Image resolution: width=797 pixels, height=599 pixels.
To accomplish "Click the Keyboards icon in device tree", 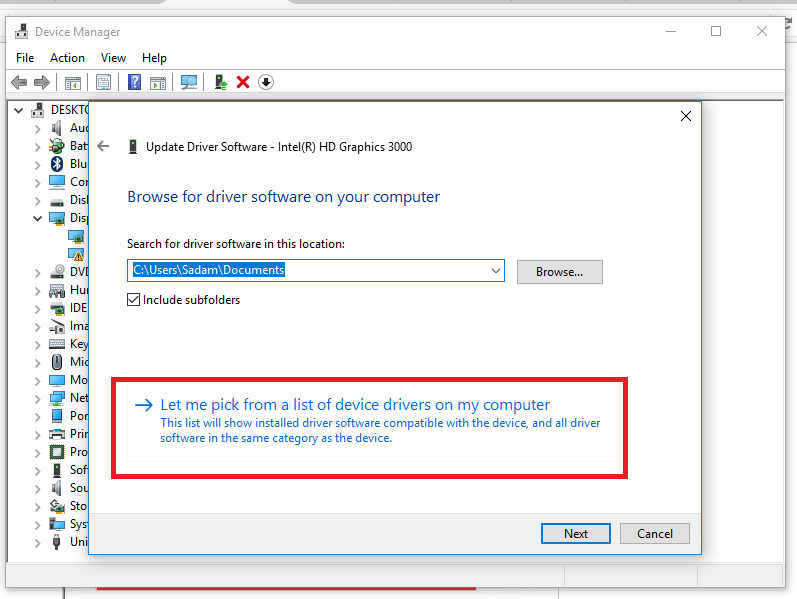I will pos(57,344).
